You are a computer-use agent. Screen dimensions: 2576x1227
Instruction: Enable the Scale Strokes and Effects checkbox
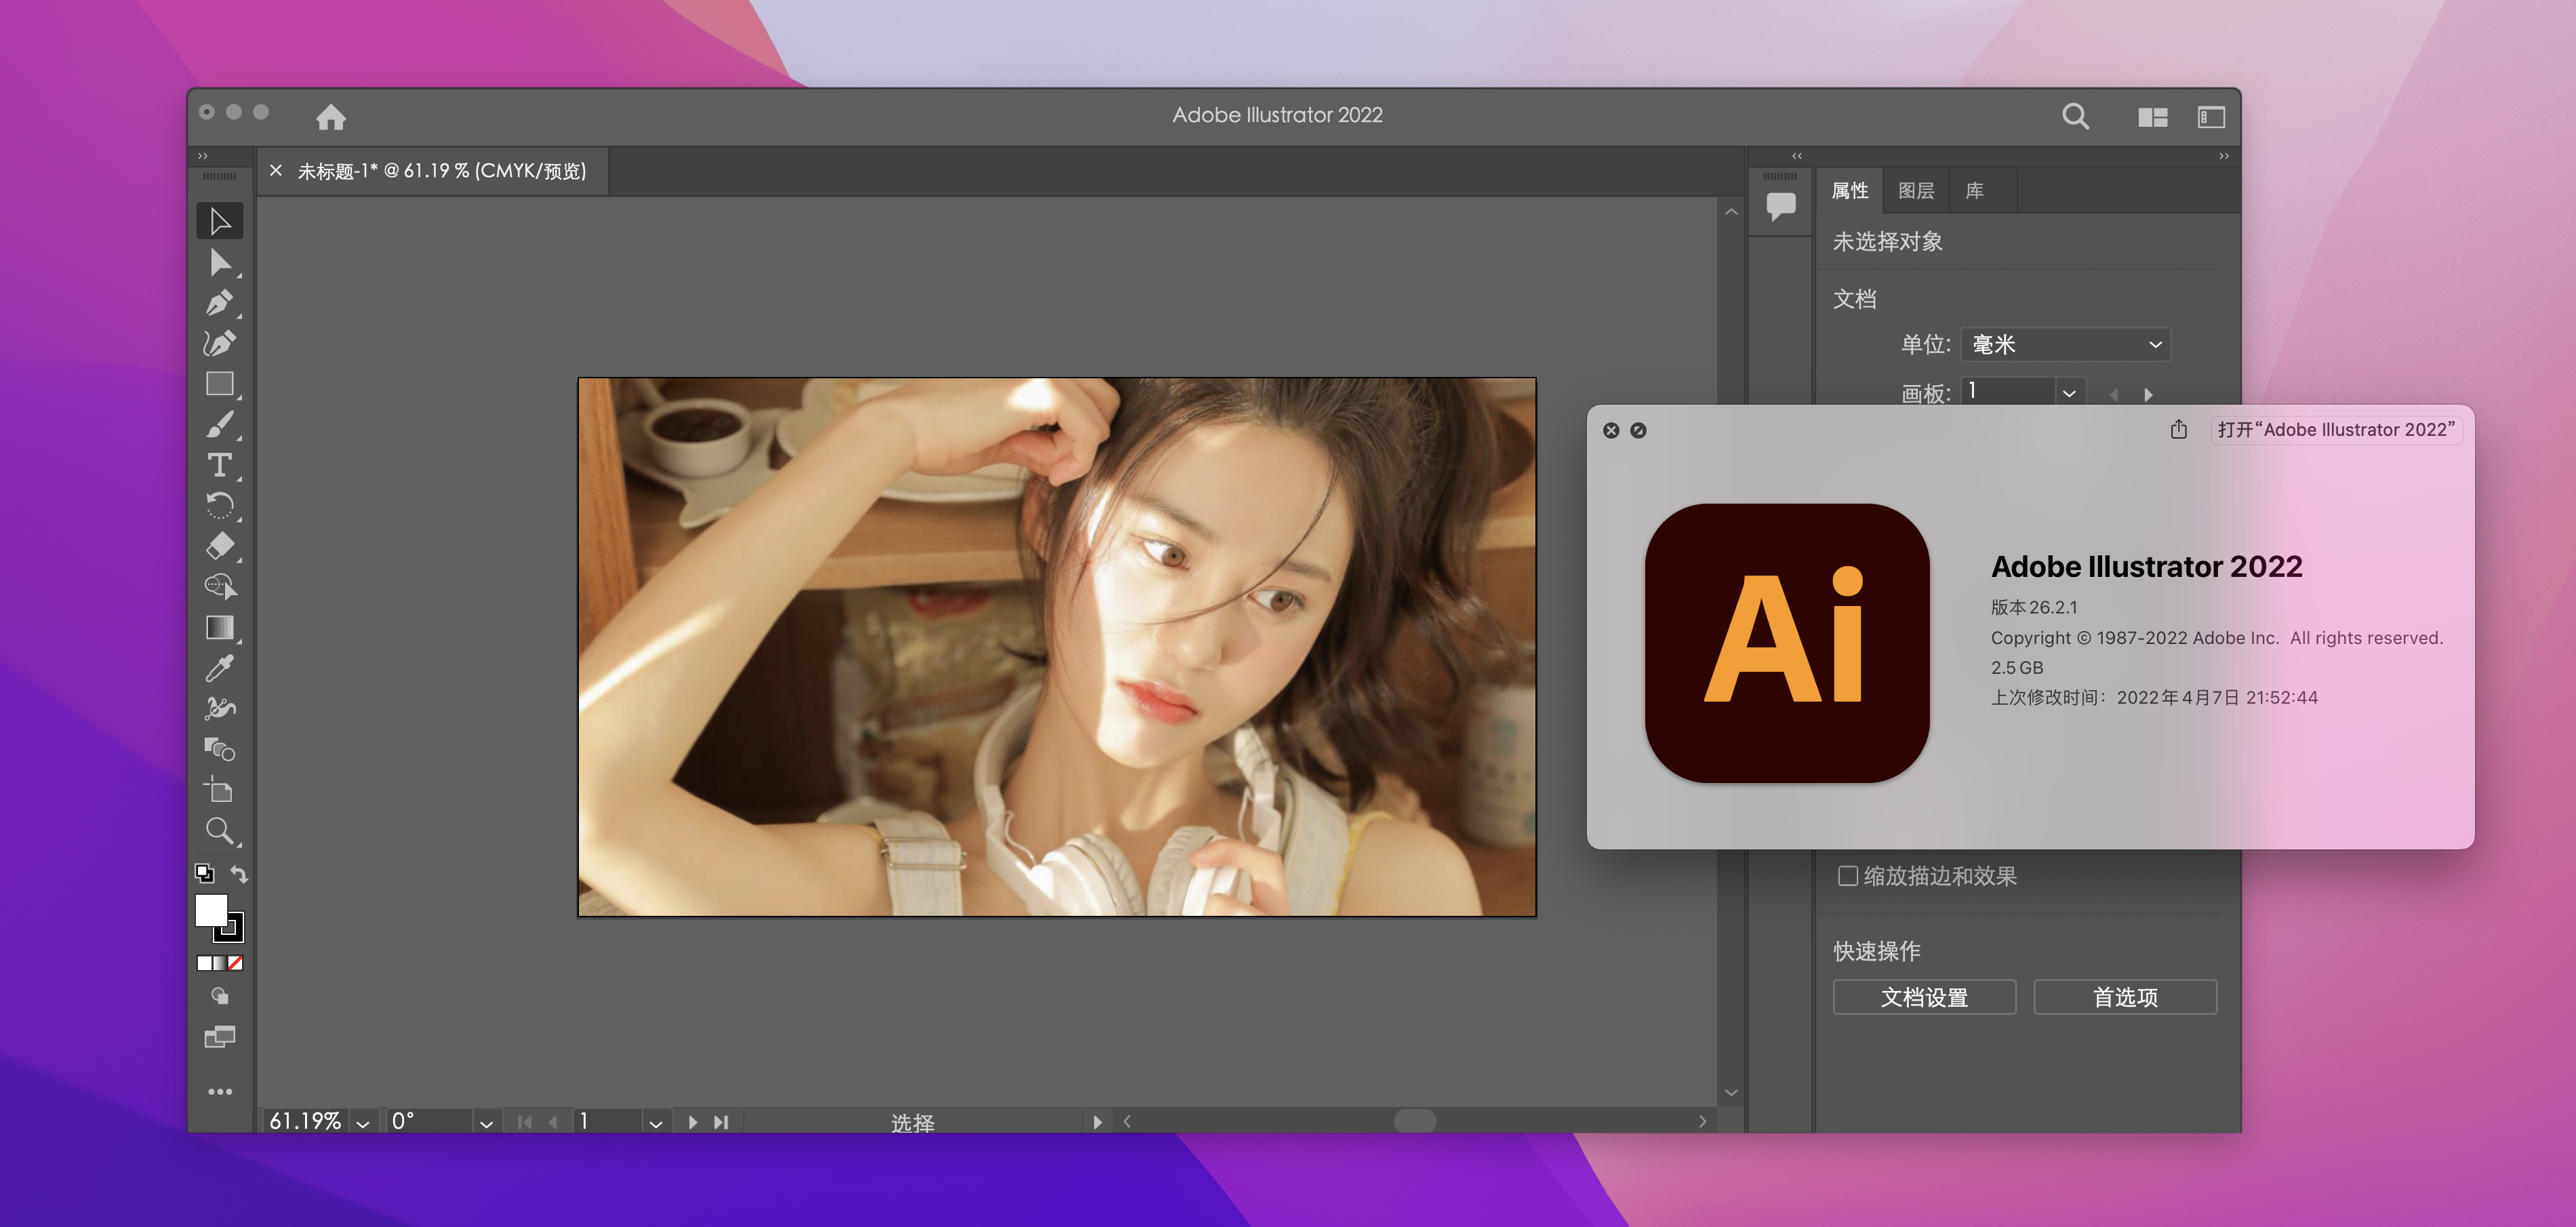point(1847,876)
